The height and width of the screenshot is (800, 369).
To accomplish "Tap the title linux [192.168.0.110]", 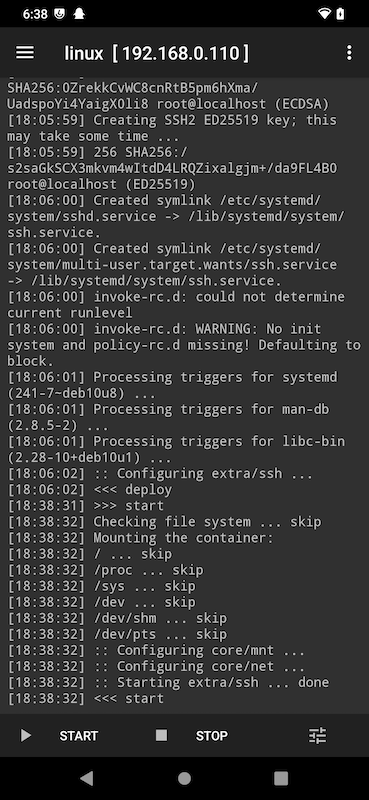I will (x=156, y=53).
